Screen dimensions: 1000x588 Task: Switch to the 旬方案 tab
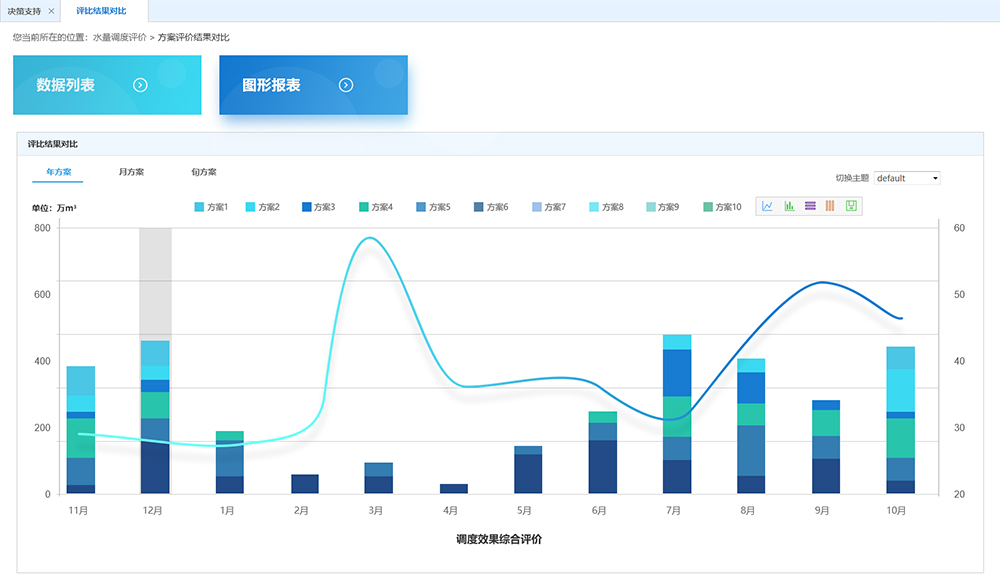(x=204, y=172)
